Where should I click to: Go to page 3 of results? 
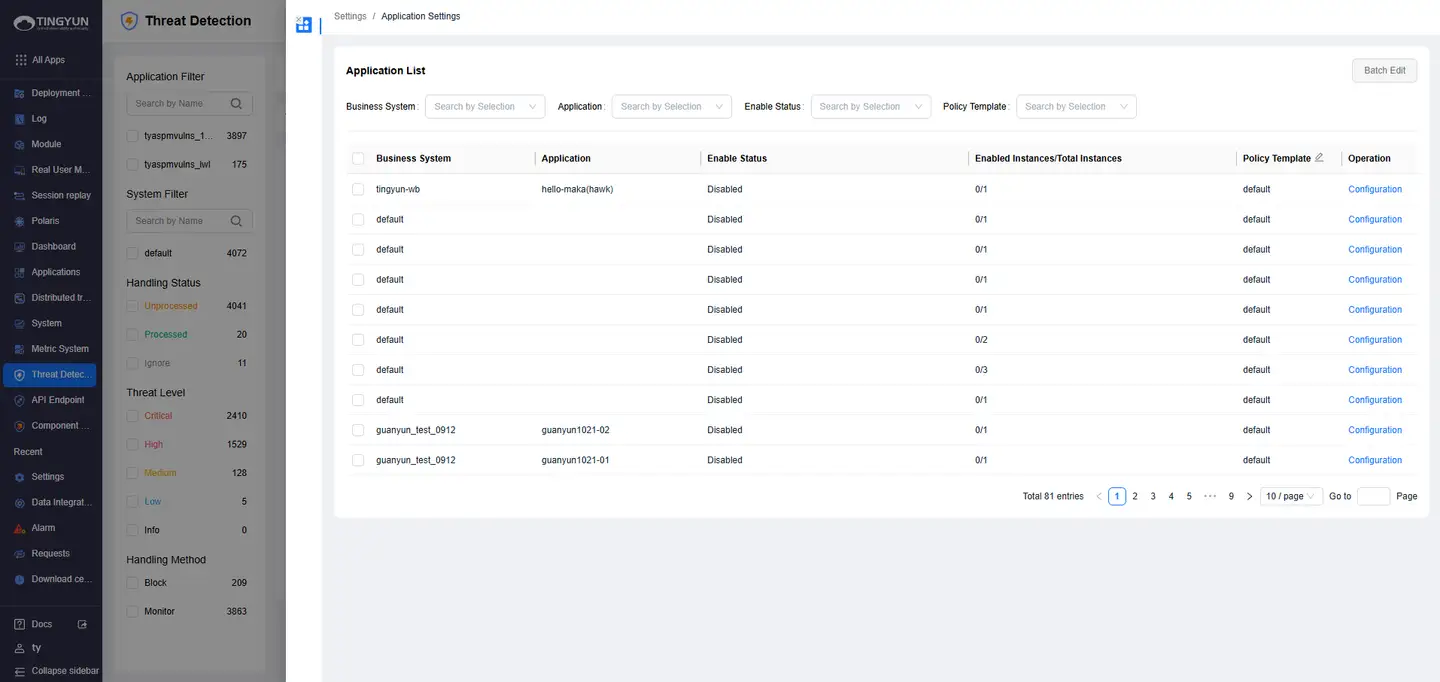(1153, 496)
